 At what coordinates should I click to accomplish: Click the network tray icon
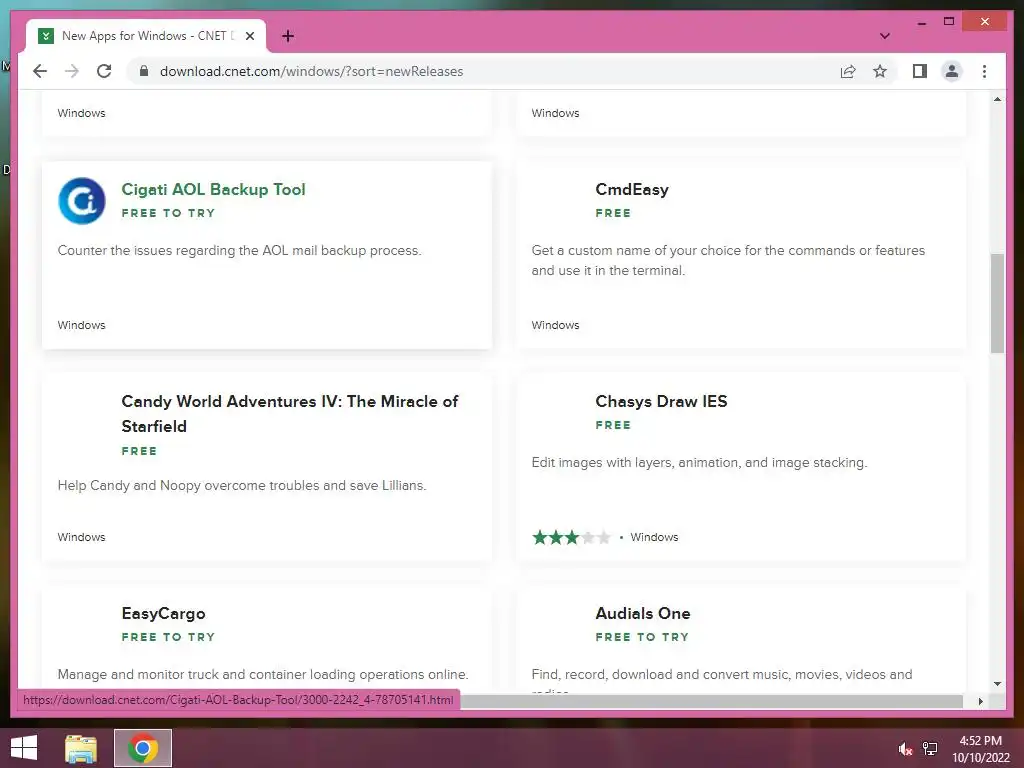tap(930, 748)
